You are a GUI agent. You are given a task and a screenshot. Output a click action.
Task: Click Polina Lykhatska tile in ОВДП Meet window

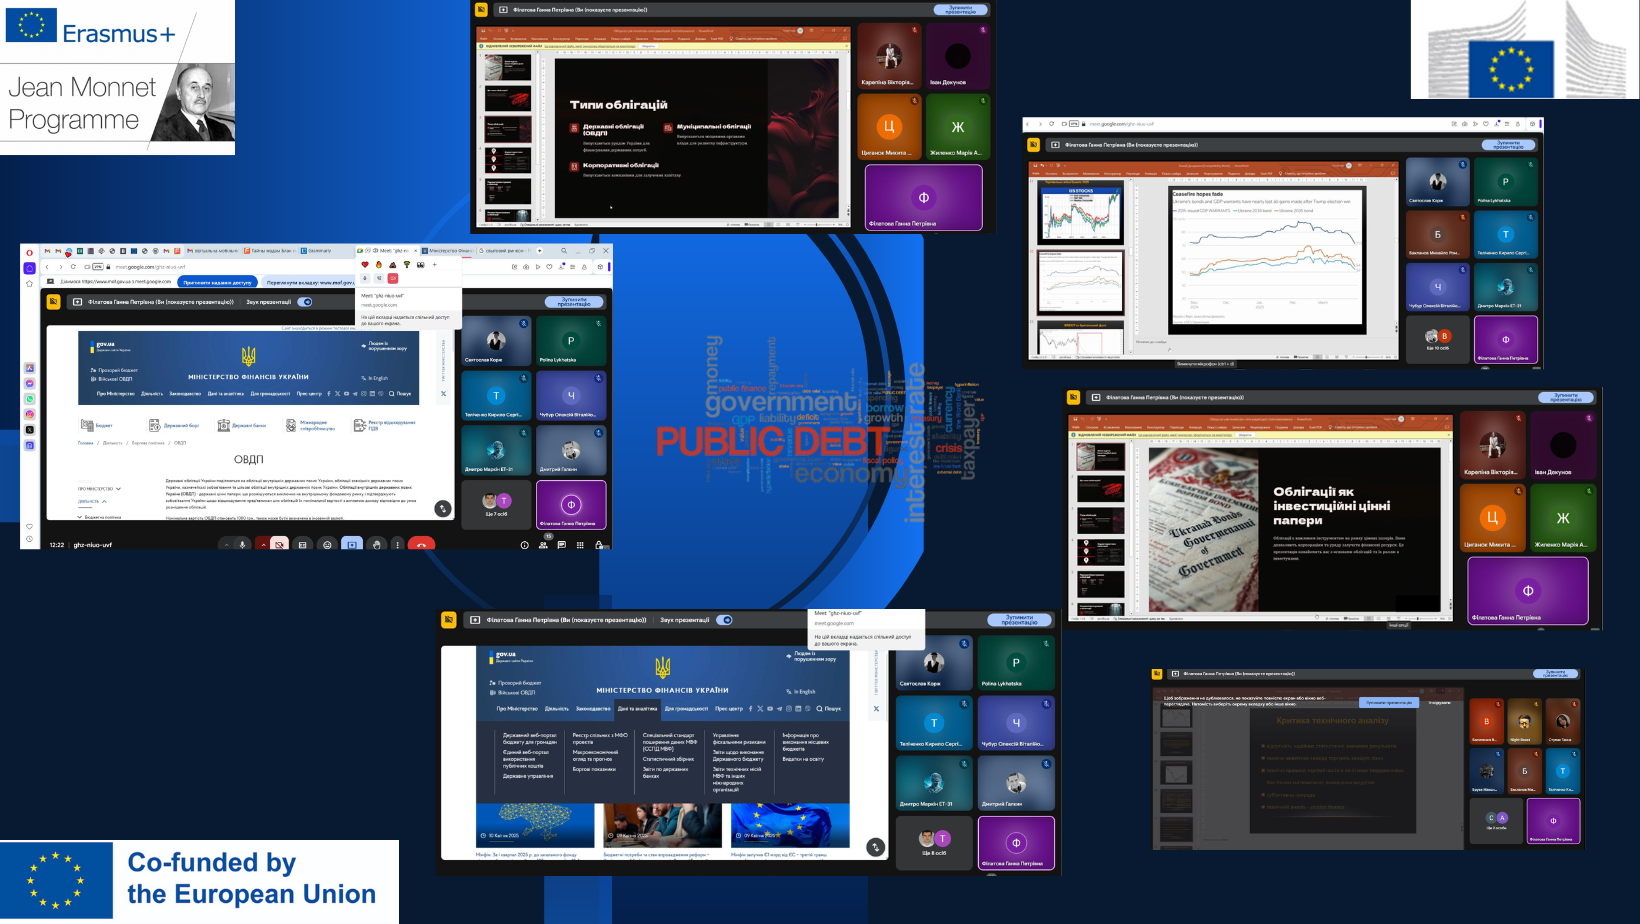click(570, 341)
